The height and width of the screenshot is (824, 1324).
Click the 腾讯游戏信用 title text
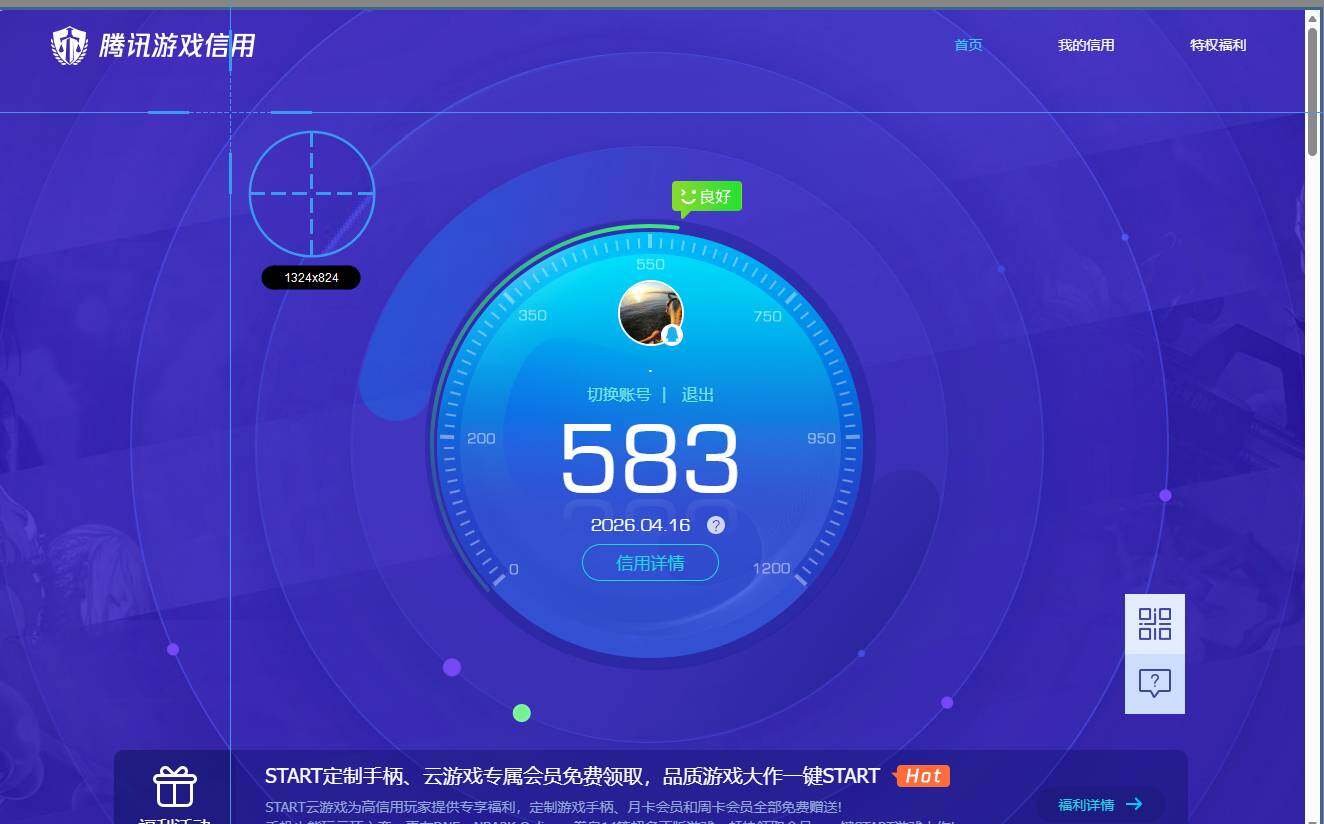coord(177,46)
